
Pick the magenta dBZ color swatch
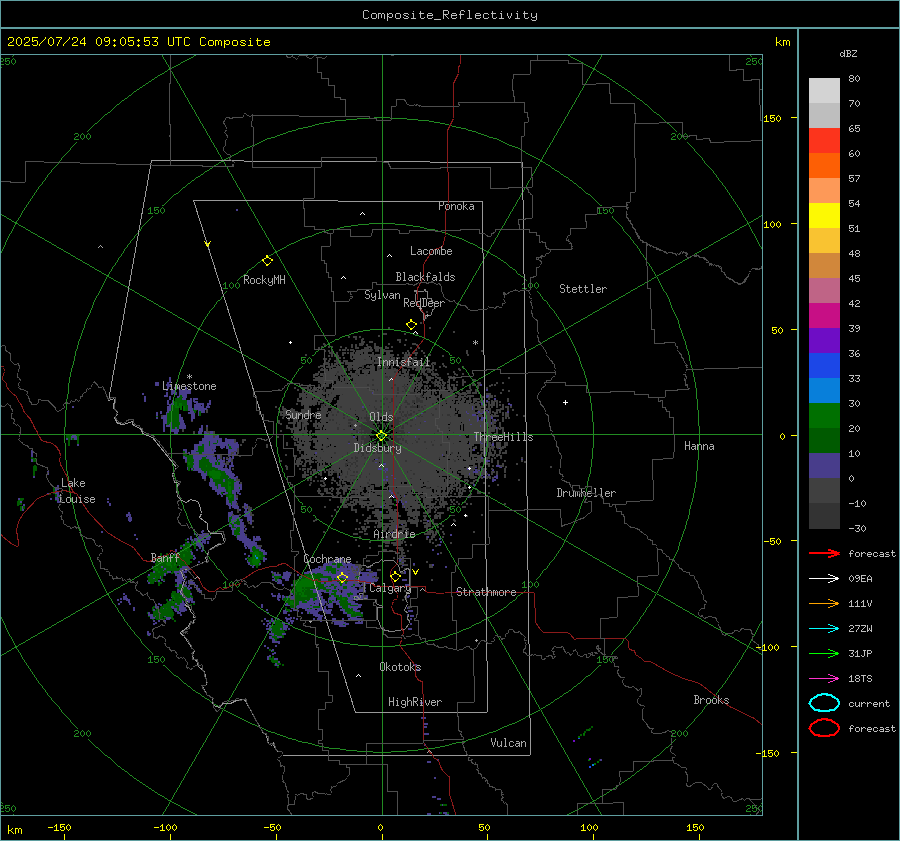(824, 316)
